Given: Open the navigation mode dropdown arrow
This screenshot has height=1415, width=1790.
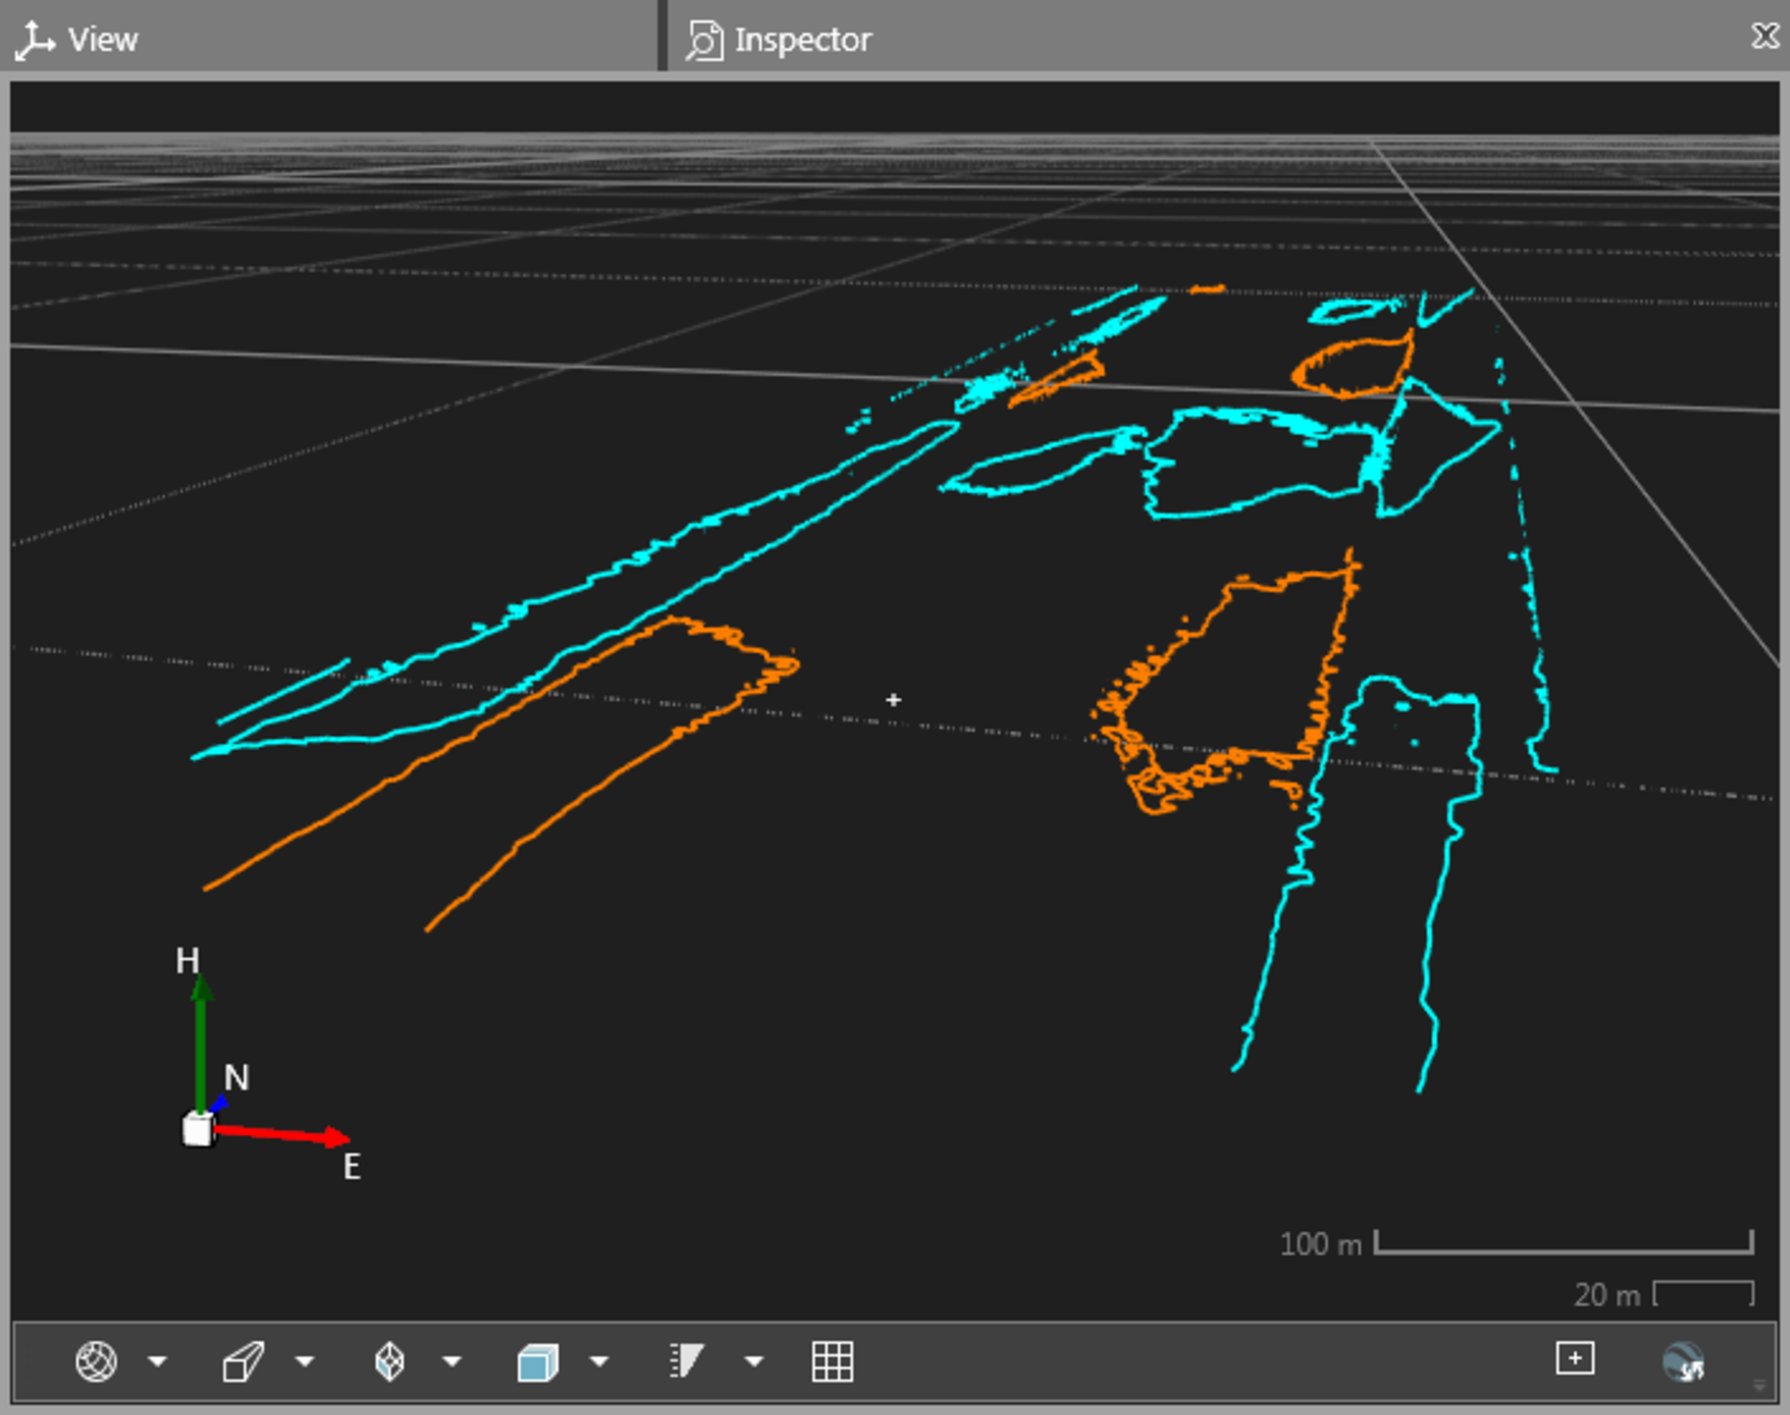Looking at the screenshot, I should (158, 1362).
